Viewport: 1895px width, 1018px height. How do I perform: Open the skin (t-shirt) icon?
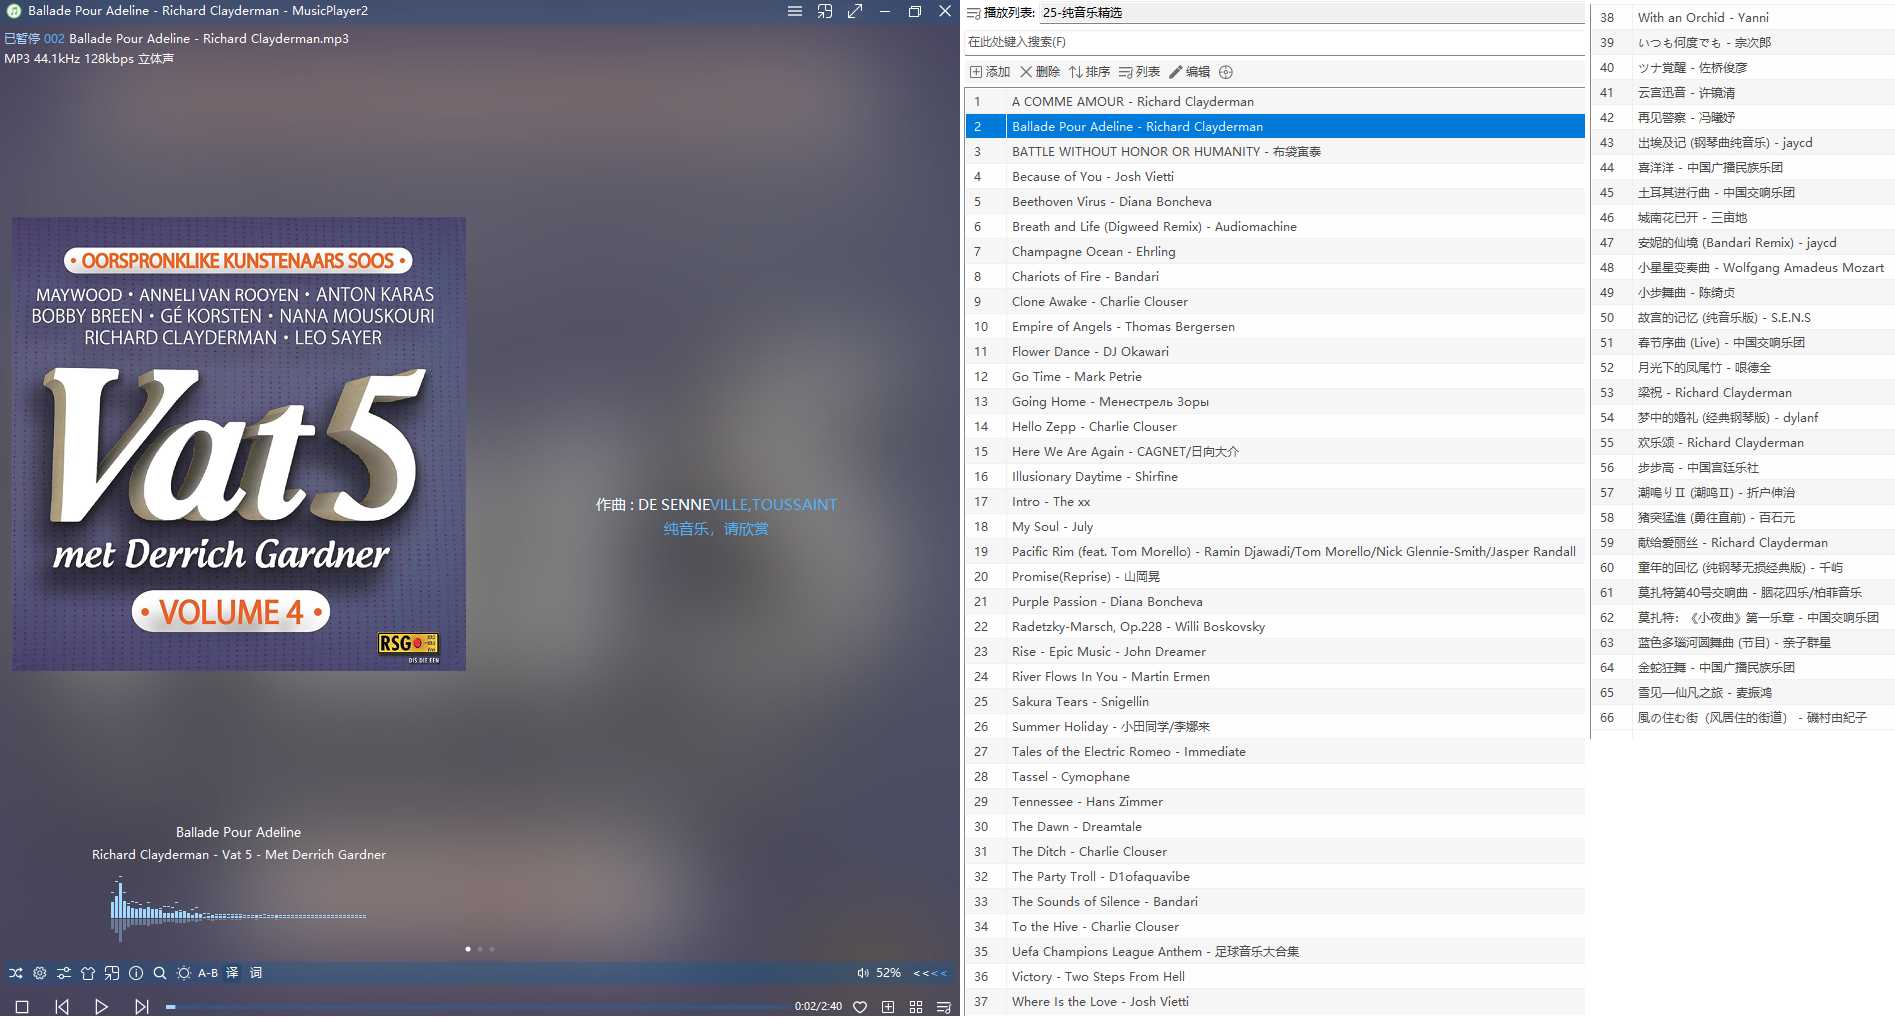coord(88,973)
